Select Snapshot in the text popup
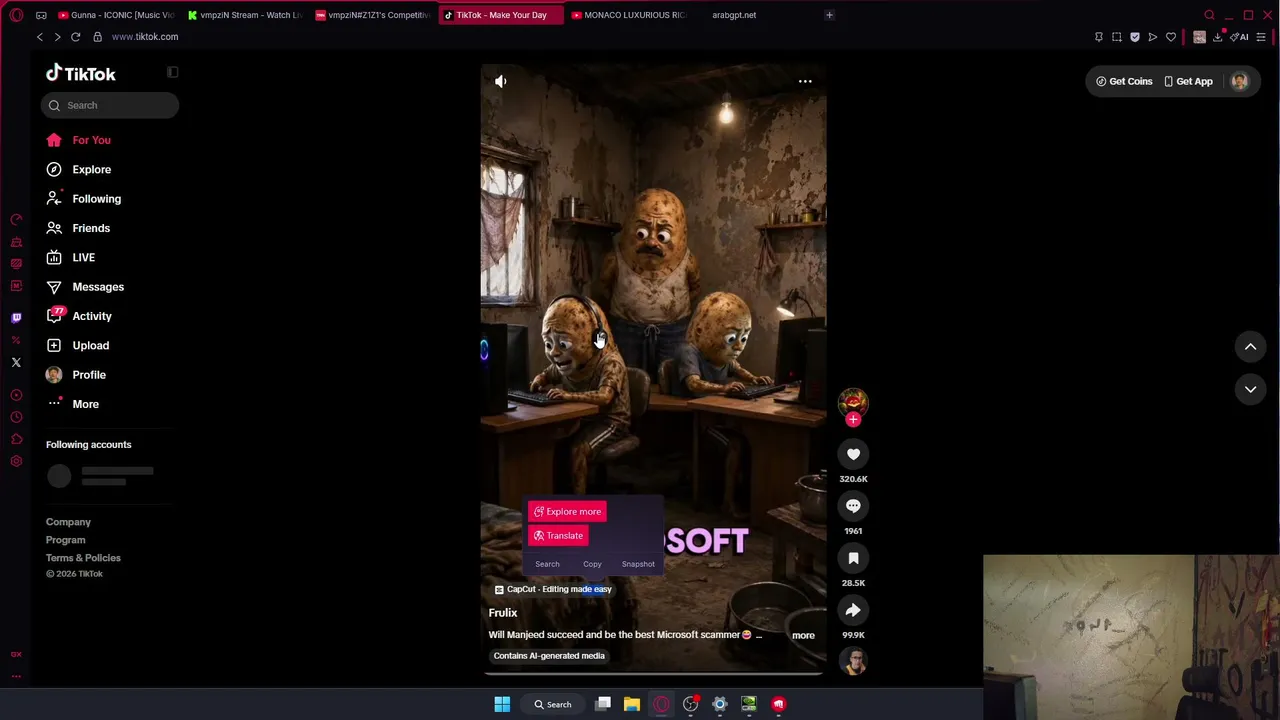1280x720 pixels. 638,564
